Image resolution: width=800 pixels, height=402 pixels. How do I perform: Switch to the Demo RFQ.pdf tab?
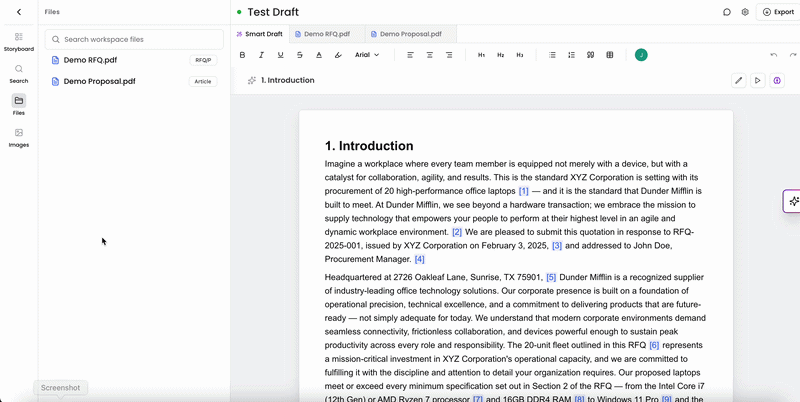pyautogui.click(x=327, y=34)
